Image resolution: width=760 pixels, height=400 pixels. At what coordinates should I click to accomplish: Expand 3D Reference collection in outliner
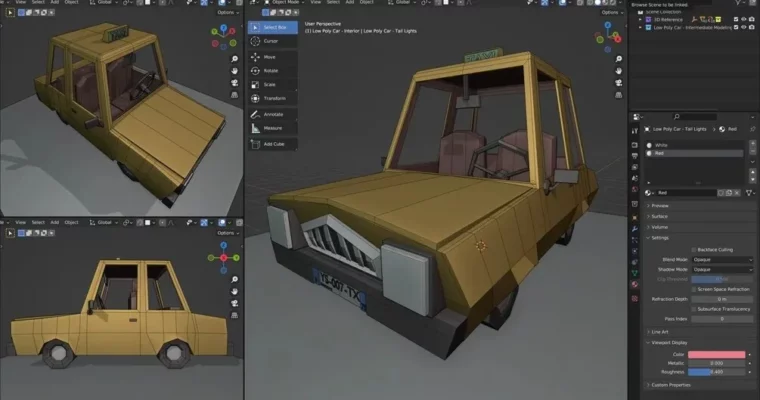[641, 20]
